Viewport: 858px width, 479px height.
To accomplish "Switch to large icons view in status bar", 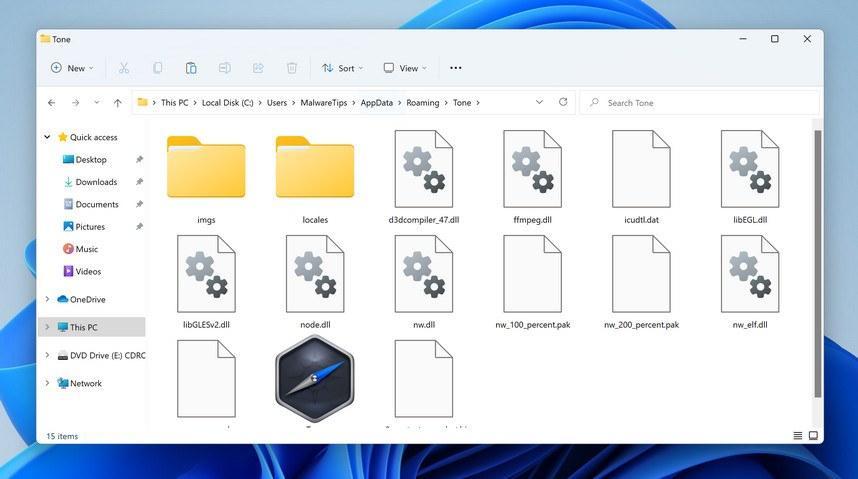I will (x=813, y=436).
